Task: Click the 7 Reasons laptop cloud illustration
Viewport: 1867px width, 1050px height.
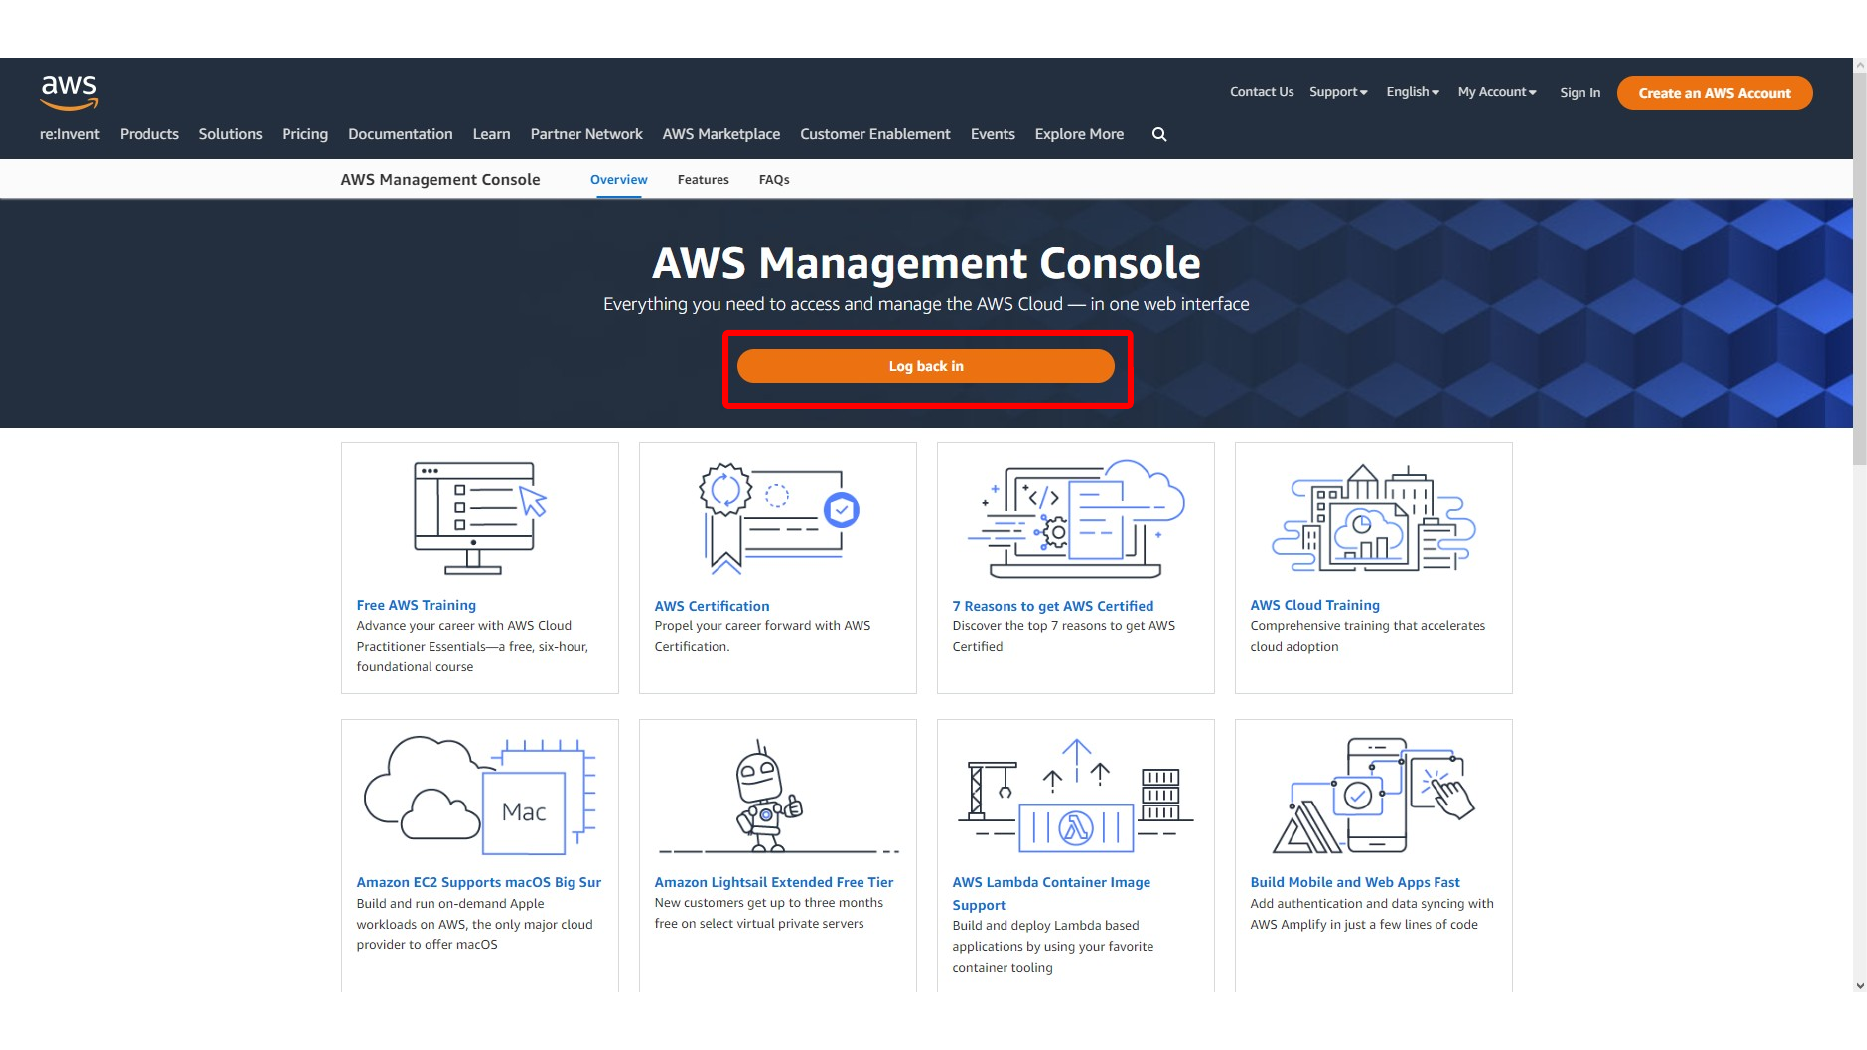Action: [1076, 518]
